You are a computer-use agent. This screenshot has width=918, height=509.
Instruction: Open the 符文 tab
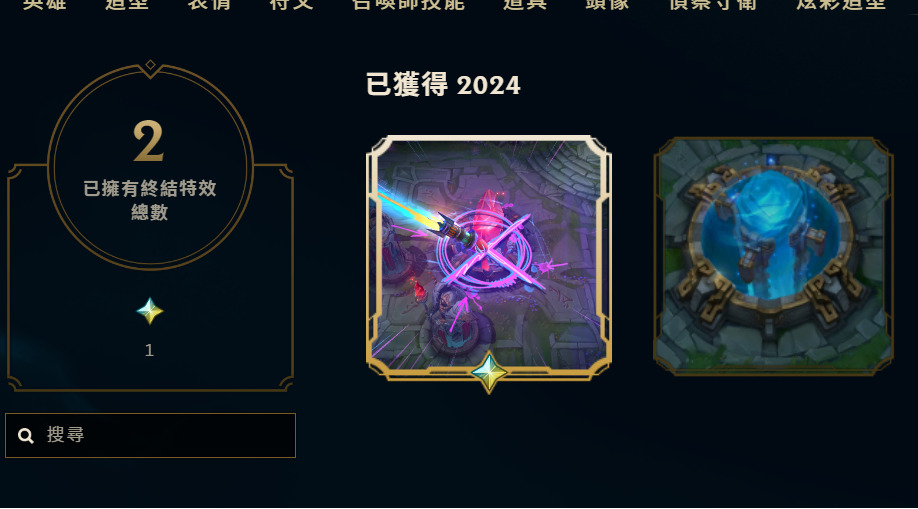292,5
